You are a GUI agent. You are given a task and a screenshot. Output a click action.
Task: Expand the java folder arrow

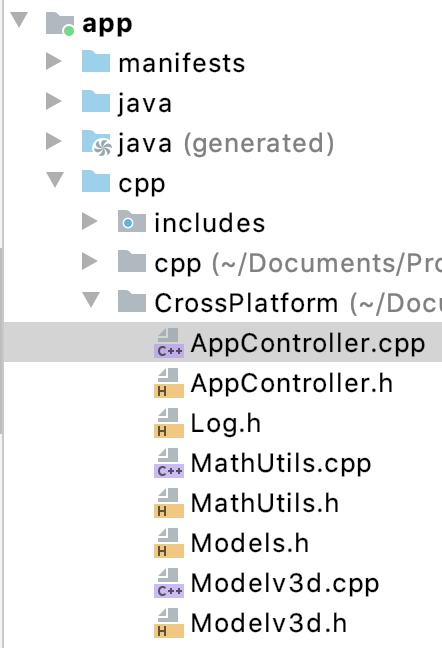point(54,101)
